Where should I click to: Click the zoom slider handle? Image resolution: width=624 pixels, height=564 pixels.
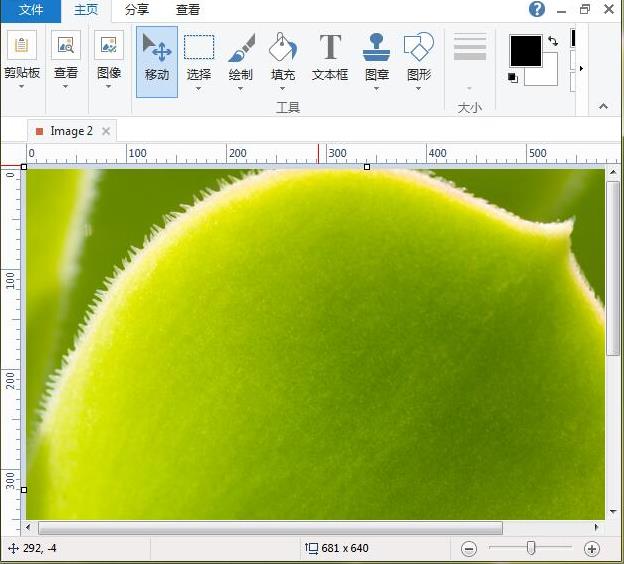[531, 548]
